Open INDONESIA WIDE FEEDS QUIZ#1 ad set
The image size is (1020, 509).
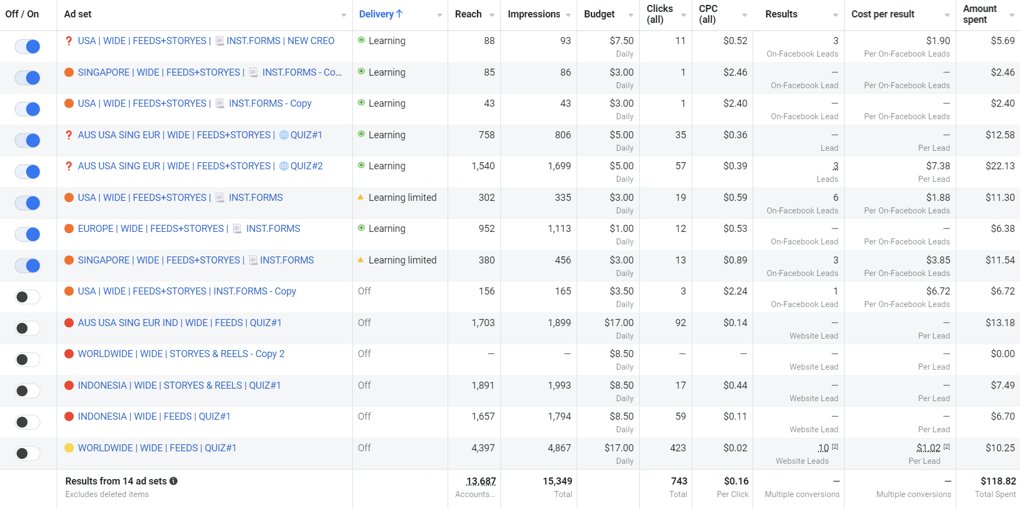click(154, 417)
